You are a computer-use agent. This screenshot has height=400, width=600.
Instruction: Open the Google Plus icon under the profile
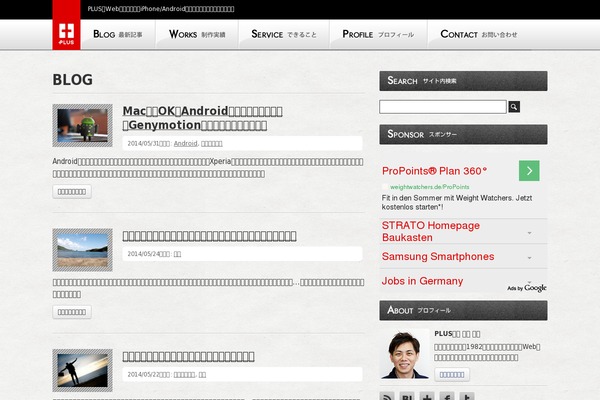pos(427,397)
